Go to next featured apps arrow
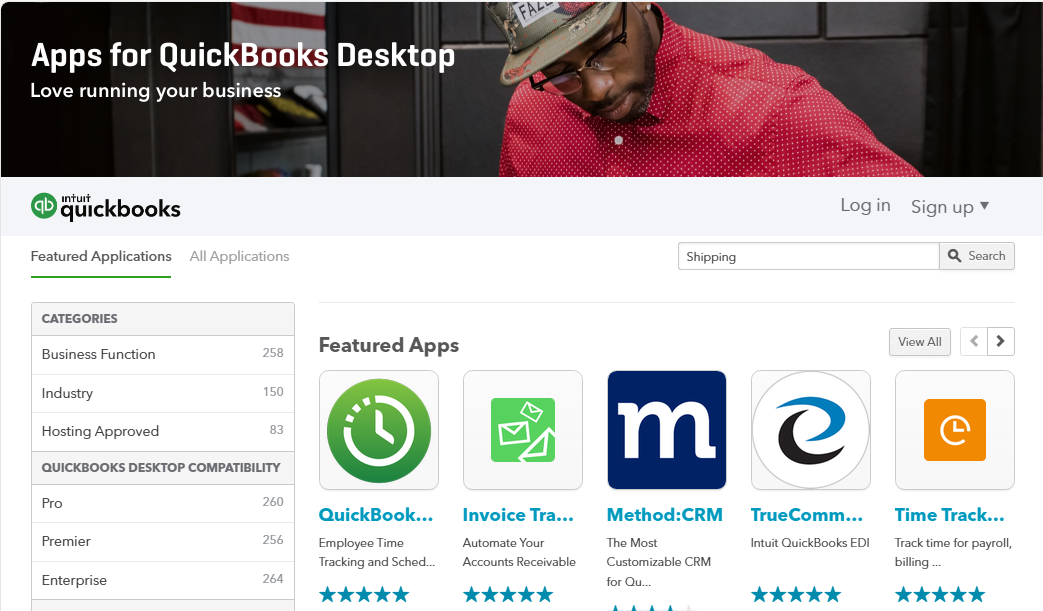The image size is (1043, 611). click(x=1000, y=342)
